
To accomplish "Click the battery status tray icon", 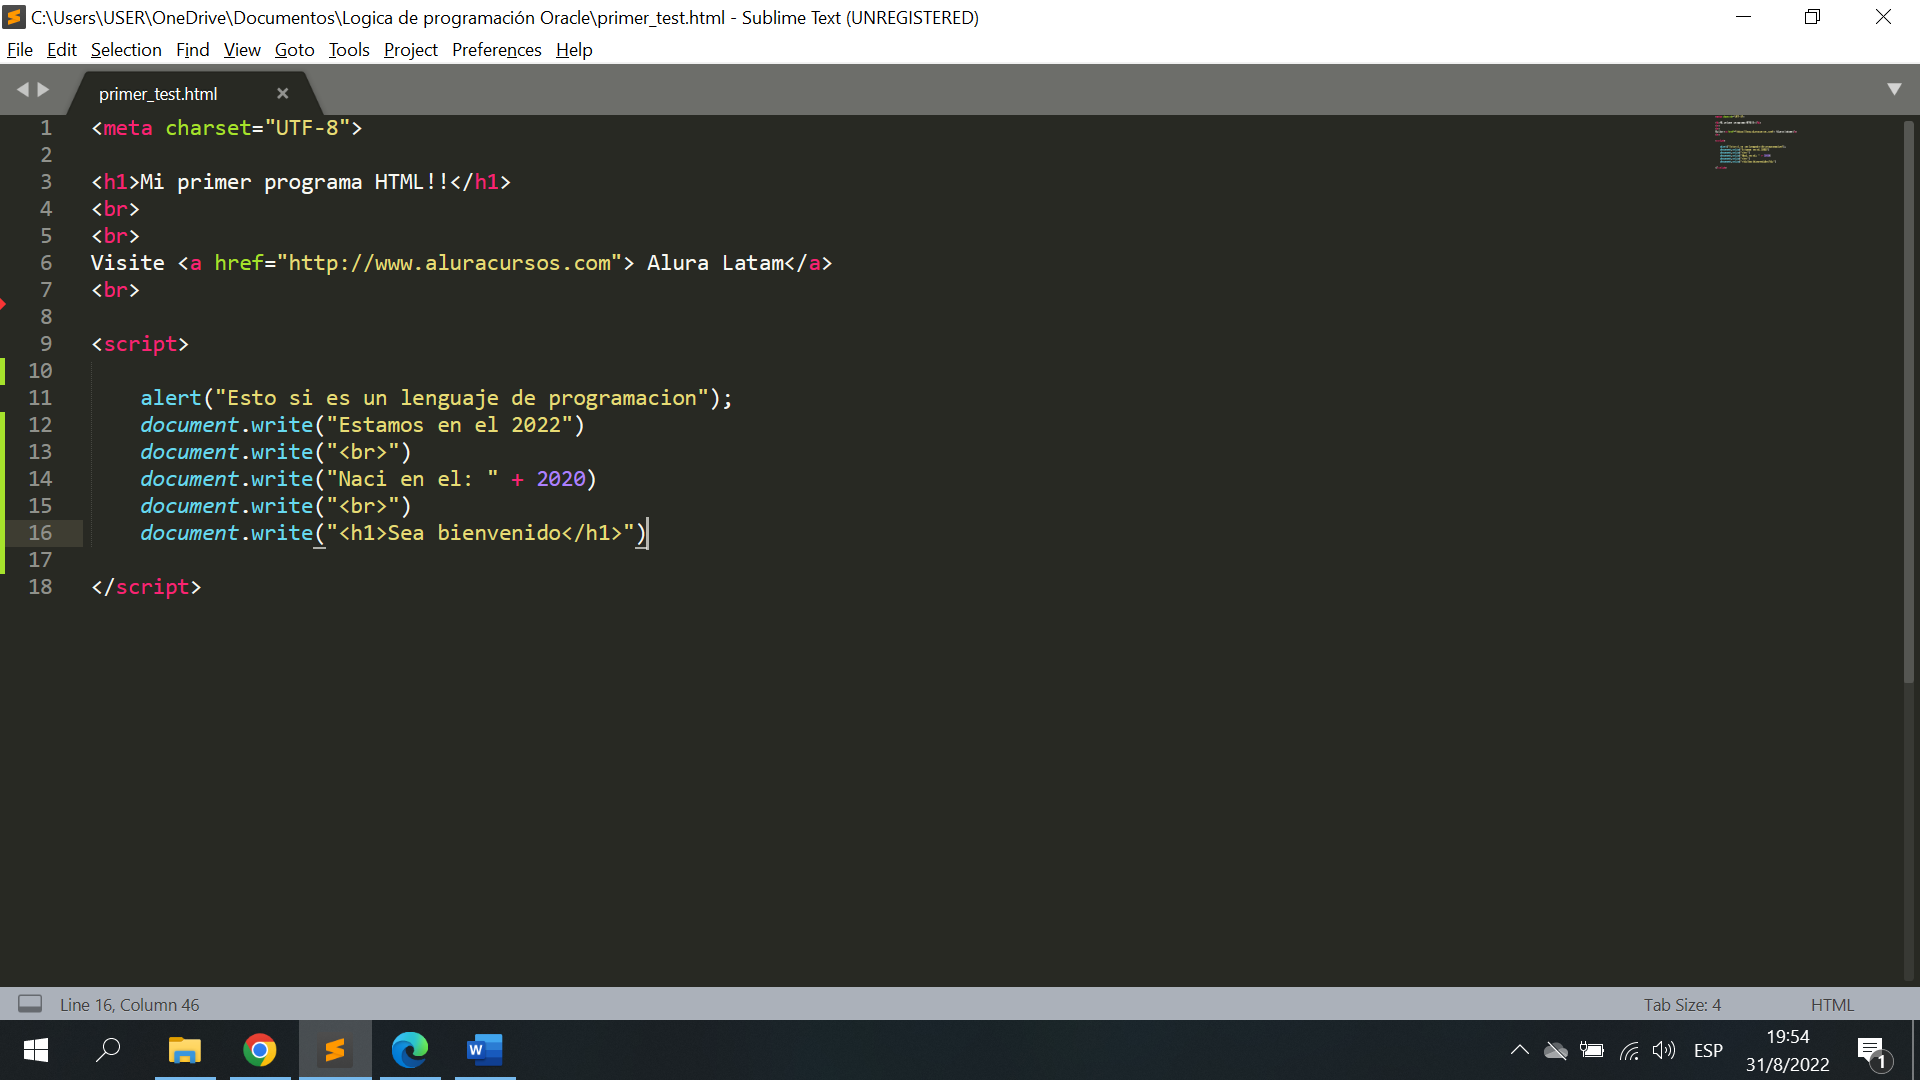I will [x=1591, y=1050].
